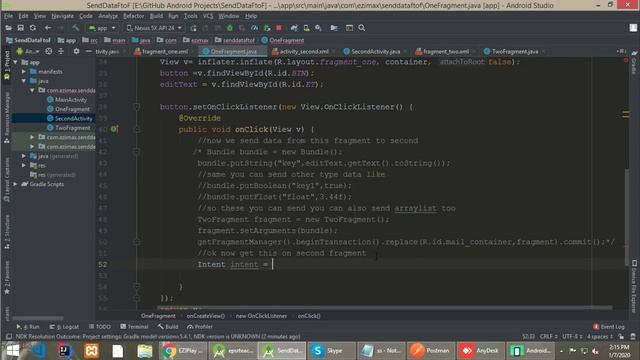
Task: Click the Search Everywhere magnifier icon
Action: click(362, 28)
